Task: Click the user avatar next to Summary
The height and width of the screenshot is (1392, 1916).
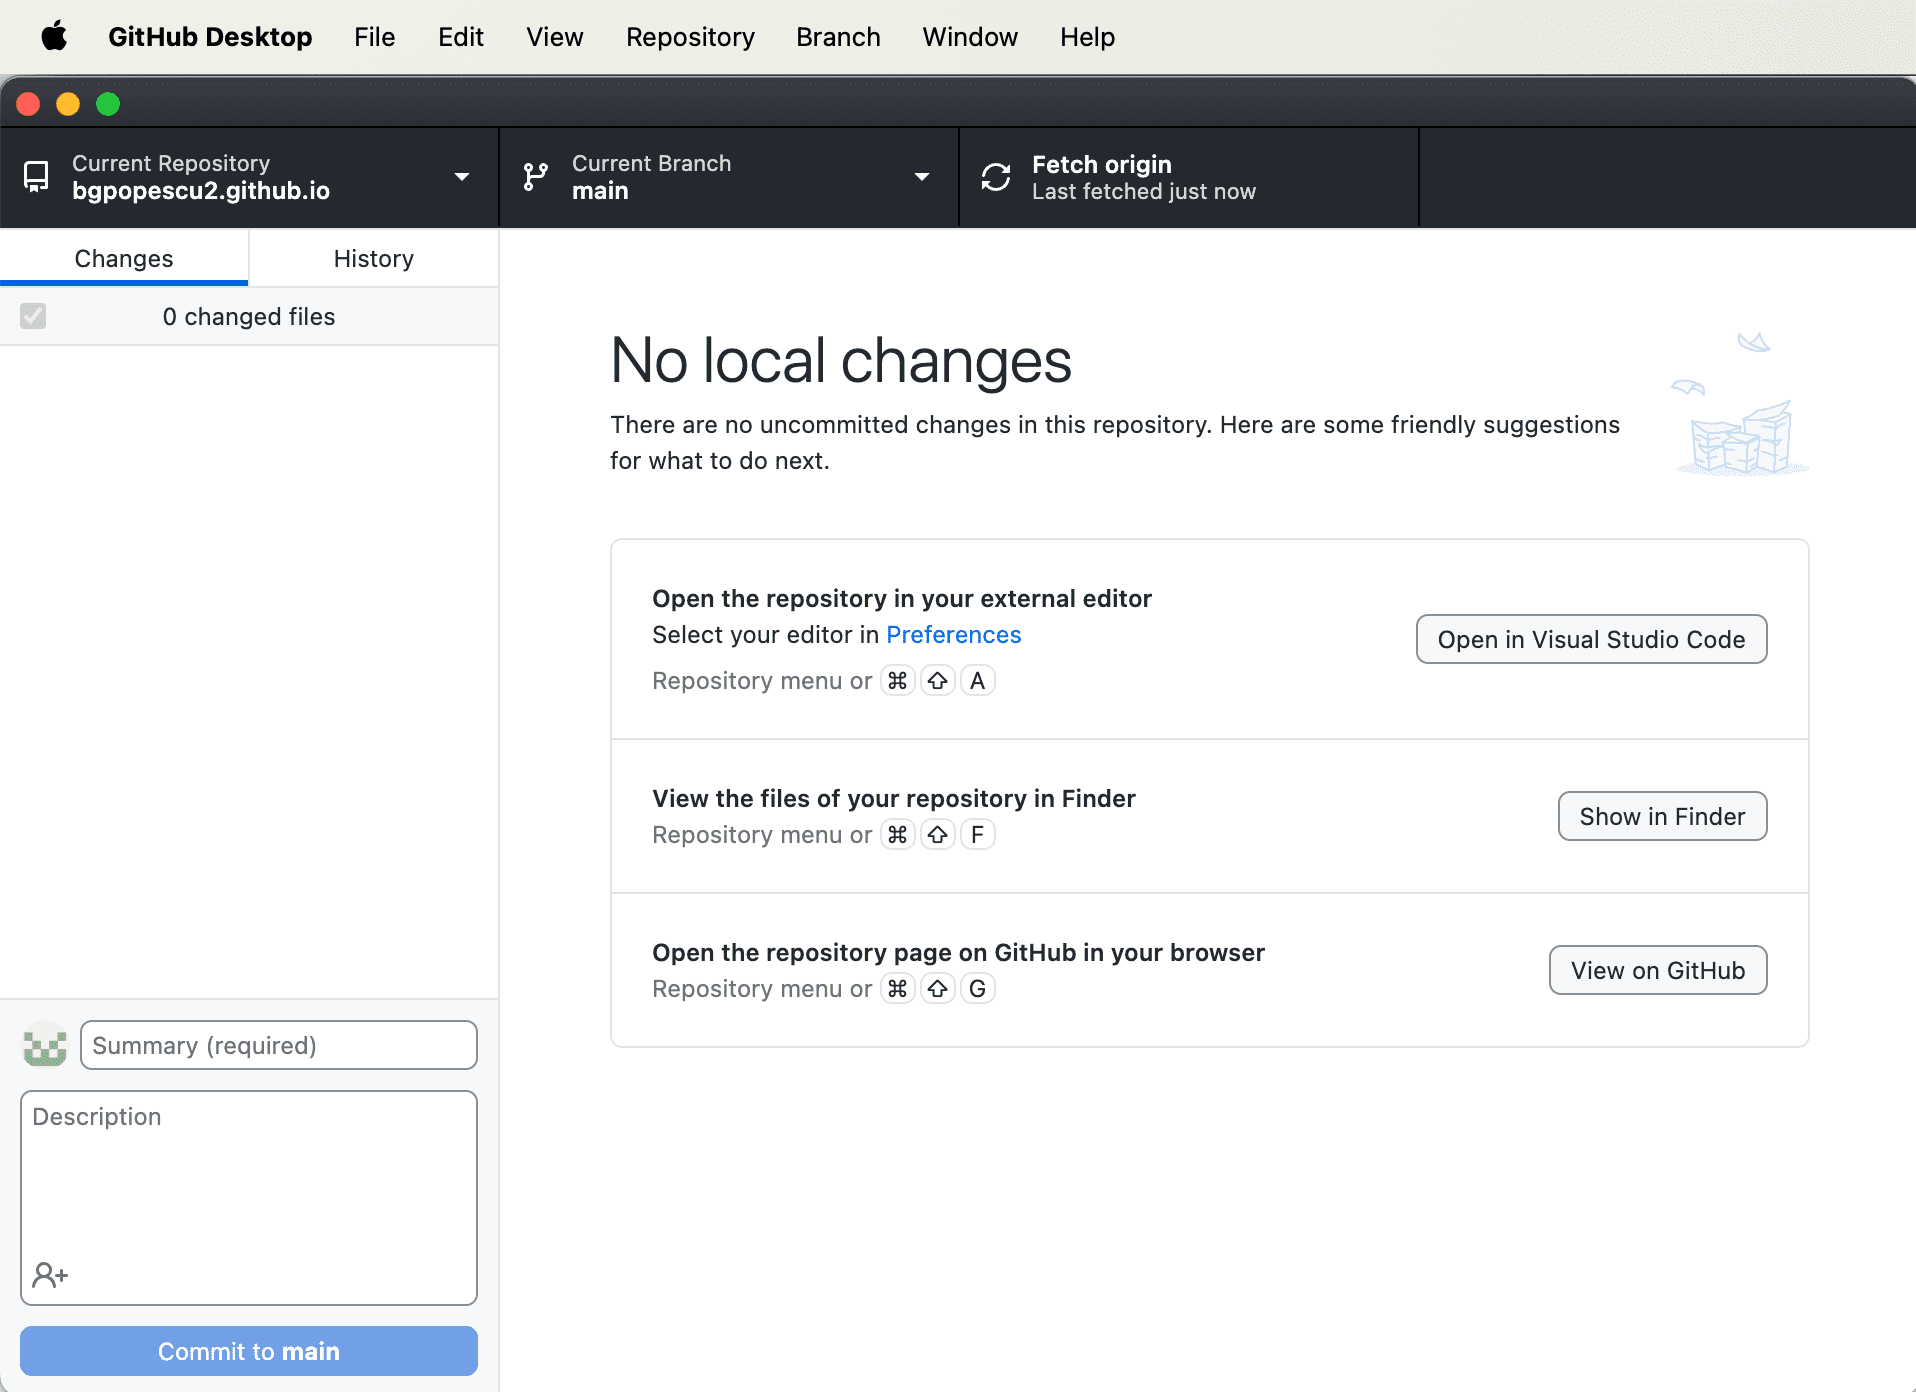Action: (45, 1045)
